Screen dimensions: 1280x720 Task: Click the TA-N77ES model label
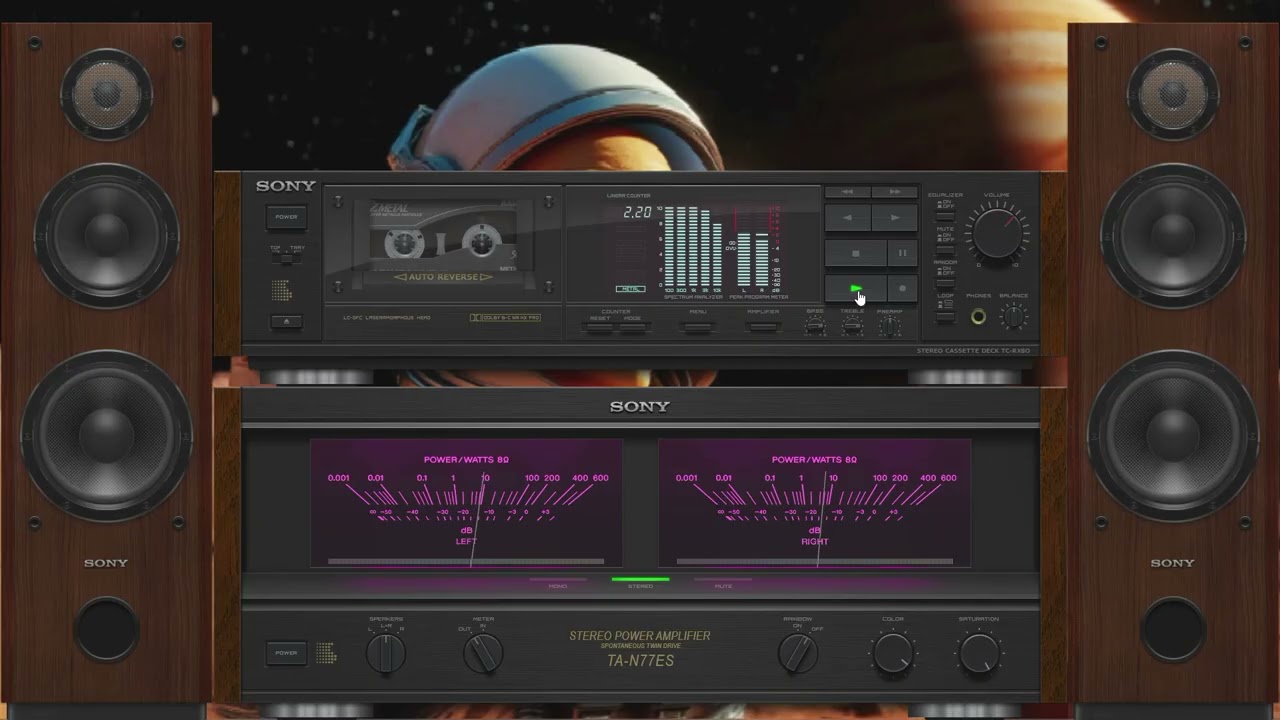[640, 661]
